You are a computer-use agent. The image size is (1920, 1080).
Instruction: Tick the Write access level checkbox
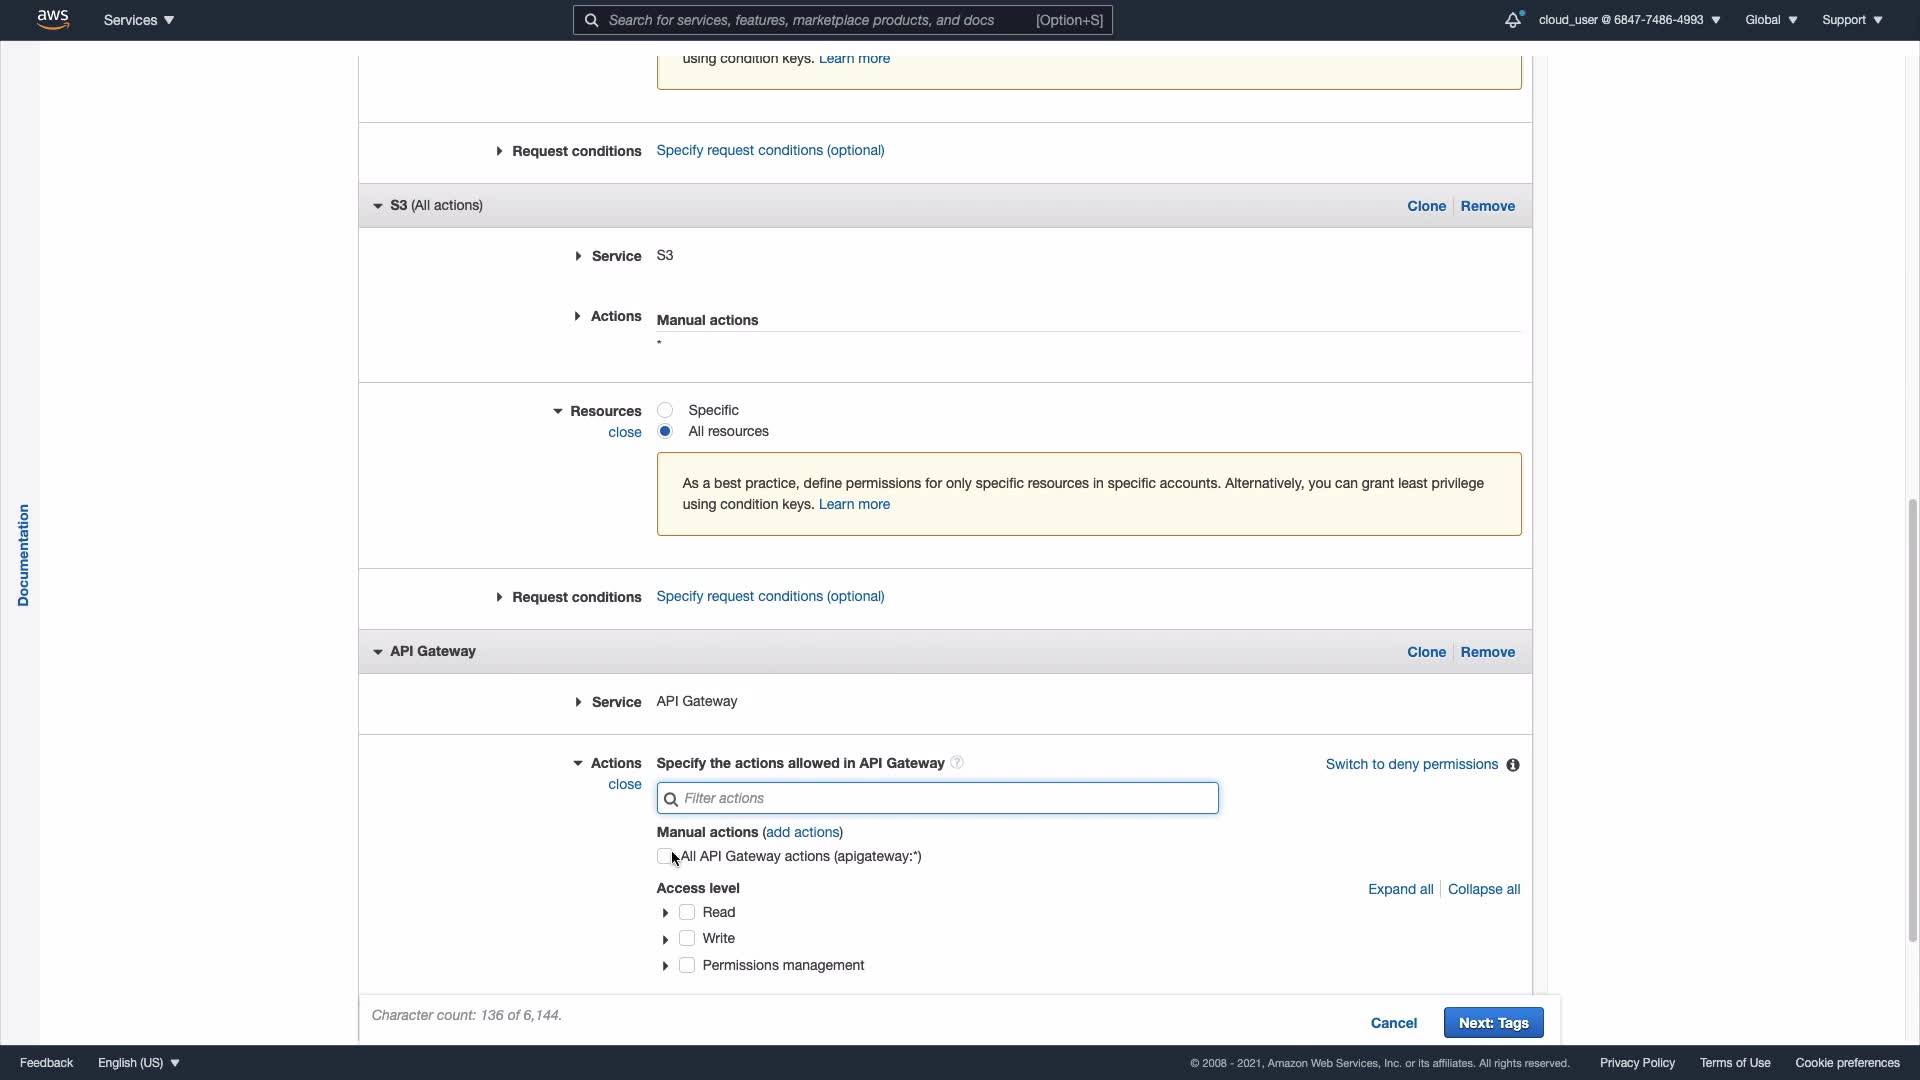687,939
